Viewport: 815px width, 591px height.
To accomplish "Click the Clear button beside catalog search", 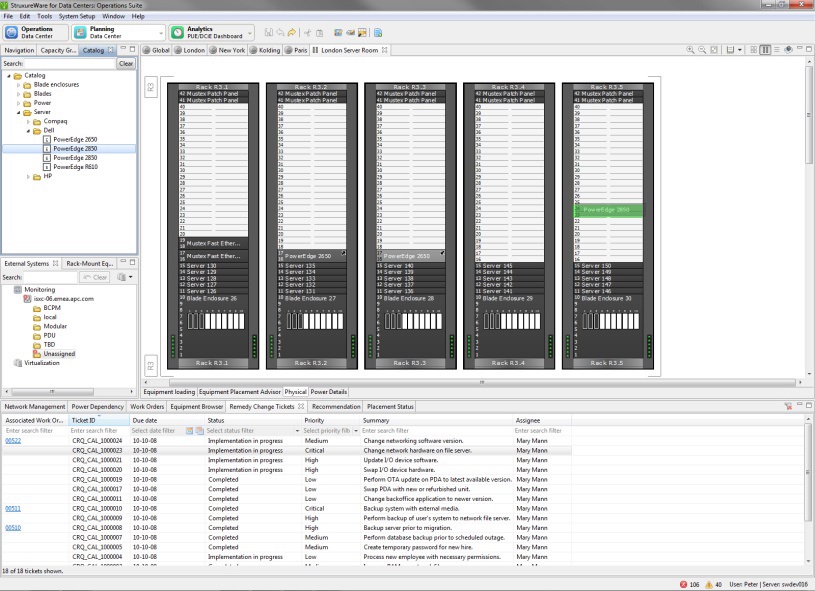I will [x=125, y=63].
